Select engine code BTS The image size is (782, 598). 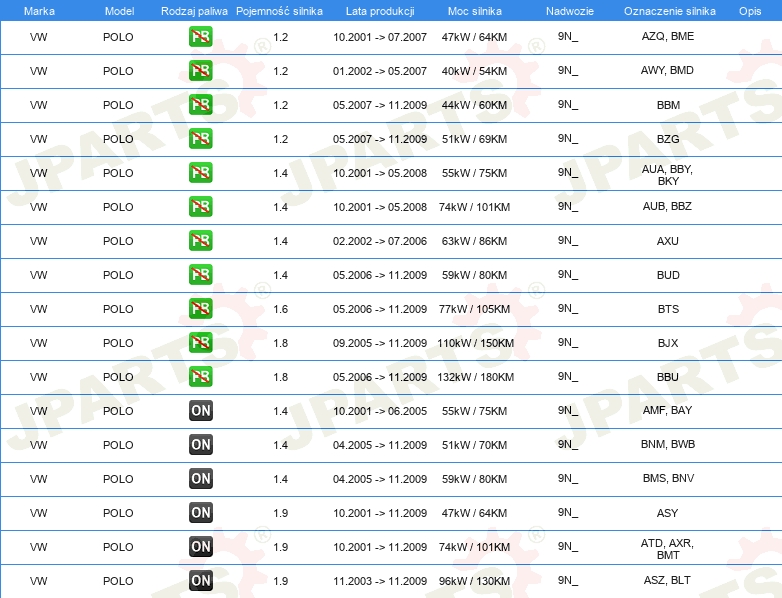[x=668, y=309]
